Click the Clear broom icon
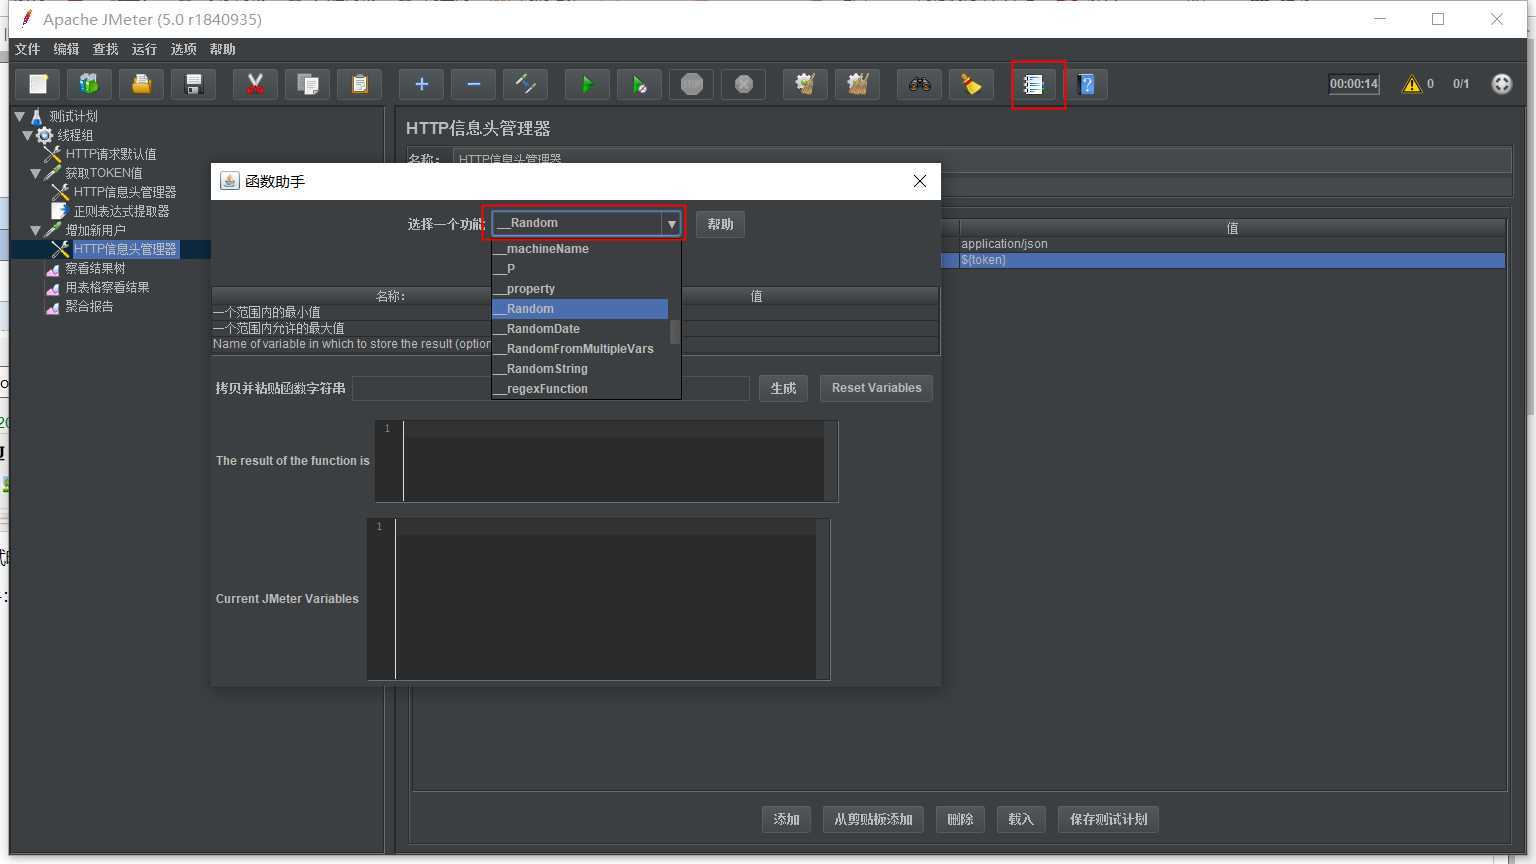 805,84
